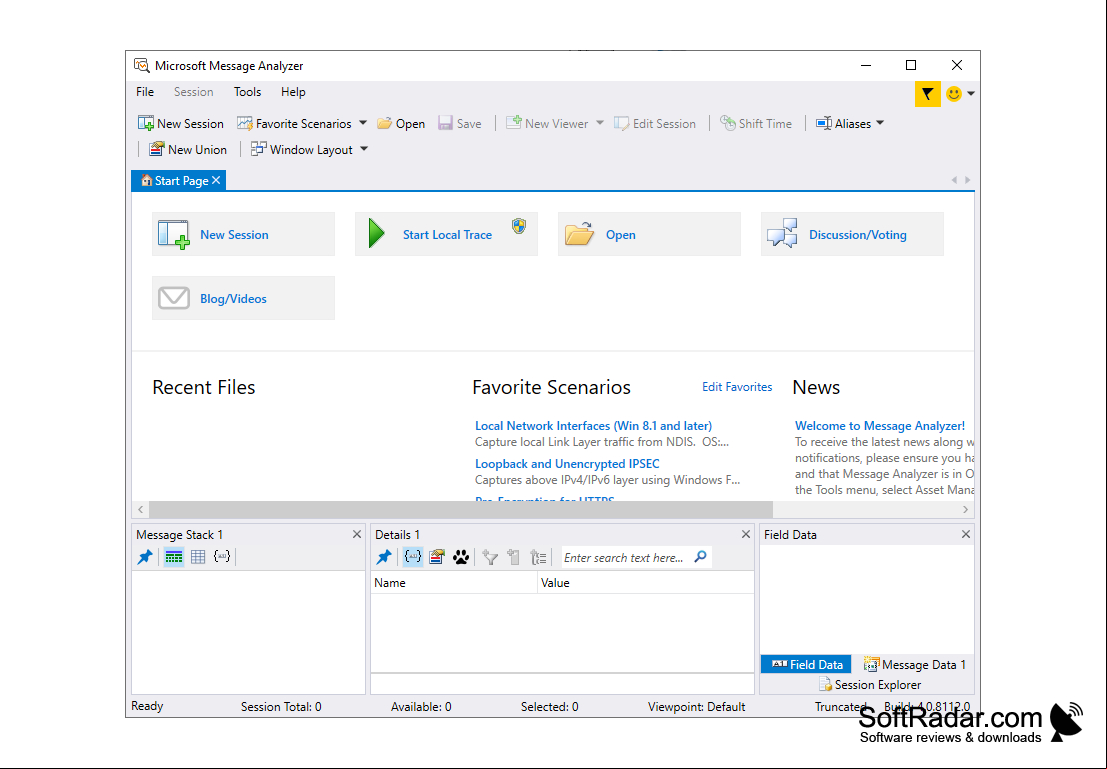Screen dimensions: 1107x769
Task: Open Loopback and Unencrypted IPSEC scenario link
Action: coord(567,464)
